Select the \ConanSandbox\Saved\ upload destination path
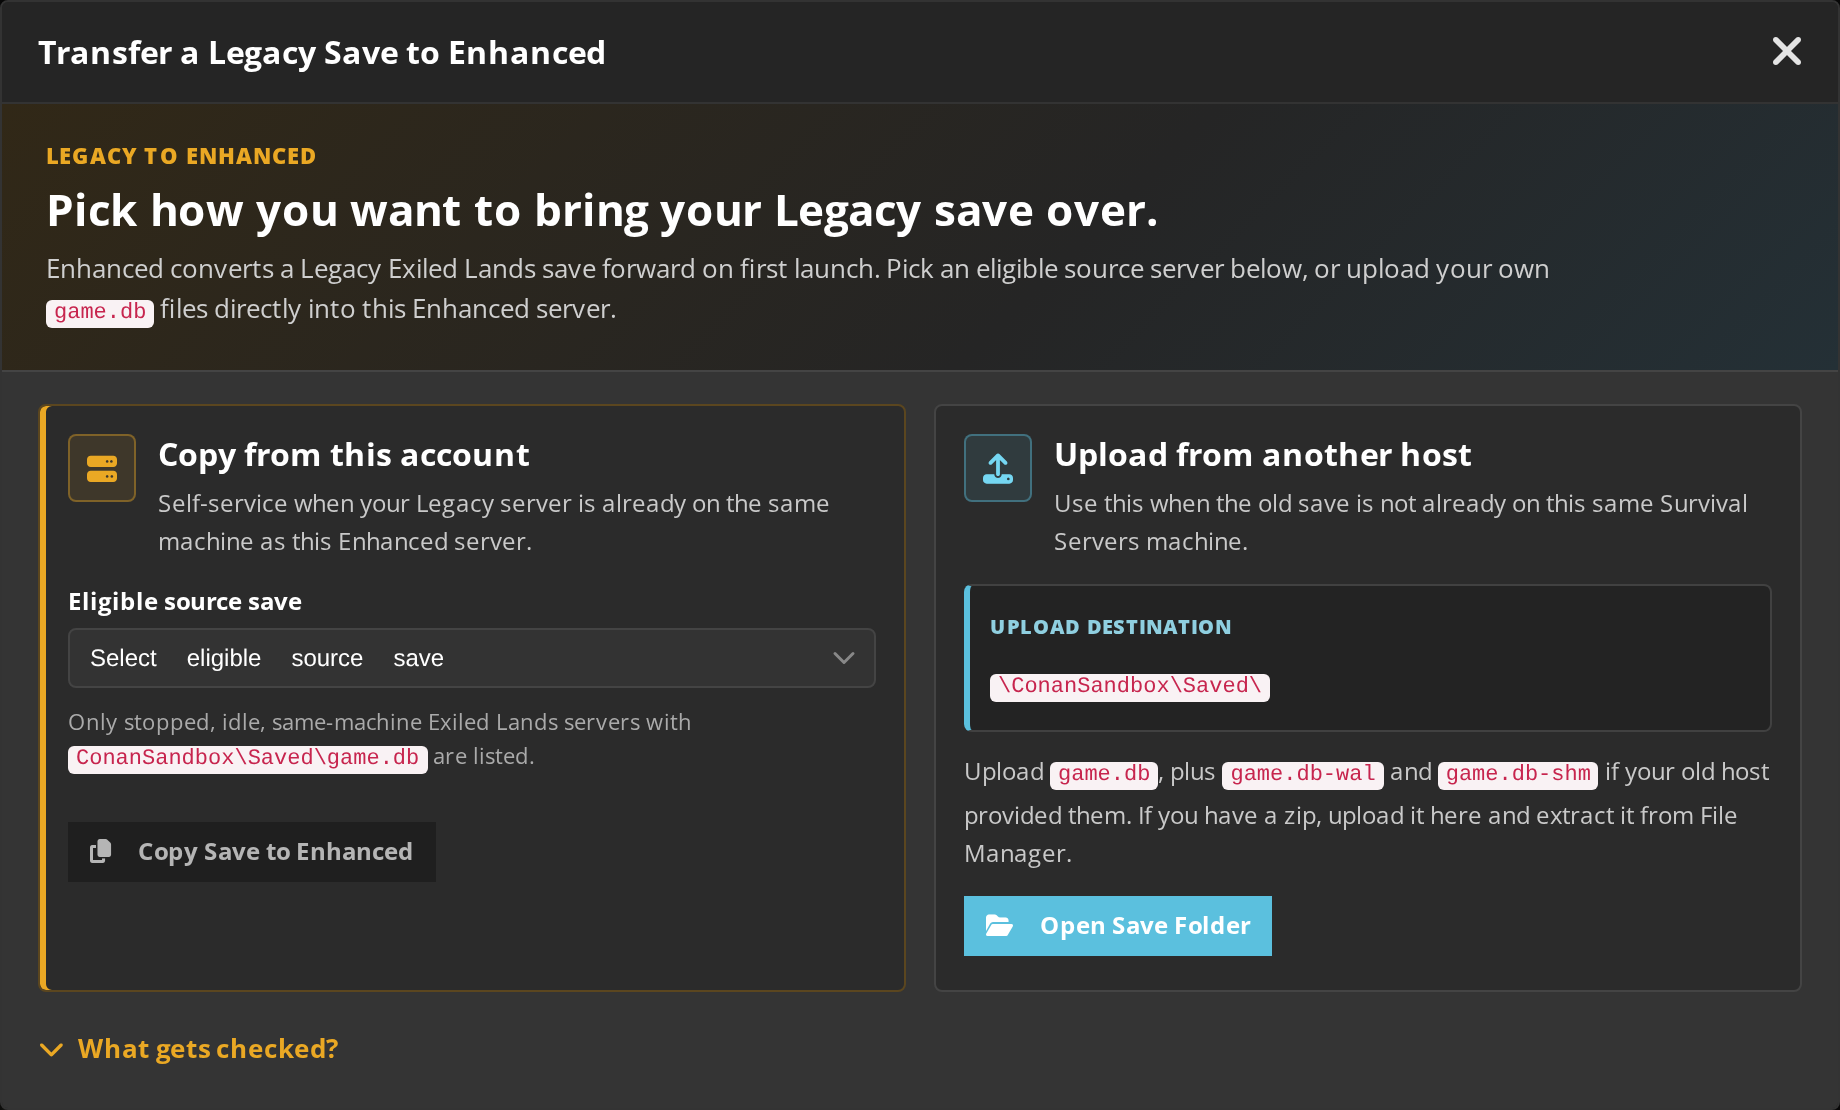 (1130, 686)
